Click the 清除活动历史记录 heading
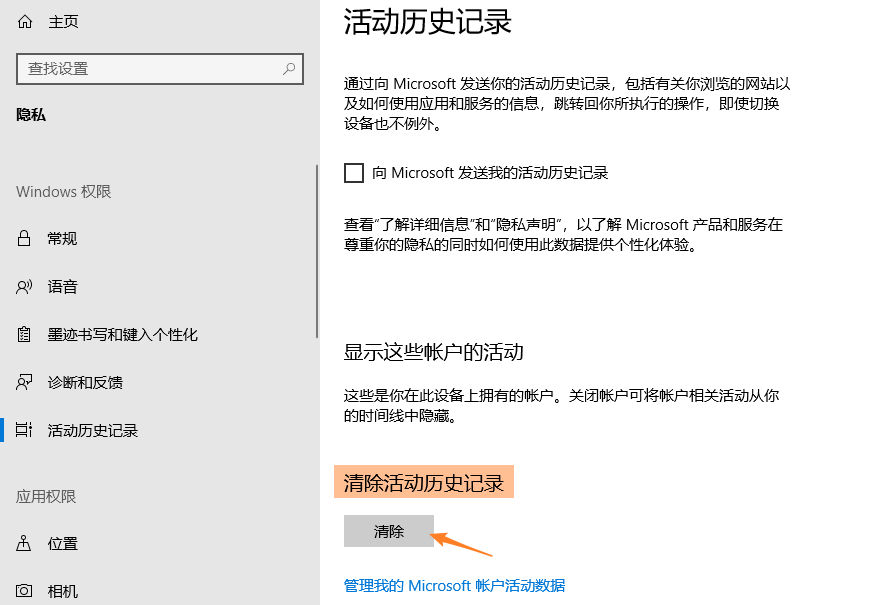The image size is (888, 605). click(424, 483)
